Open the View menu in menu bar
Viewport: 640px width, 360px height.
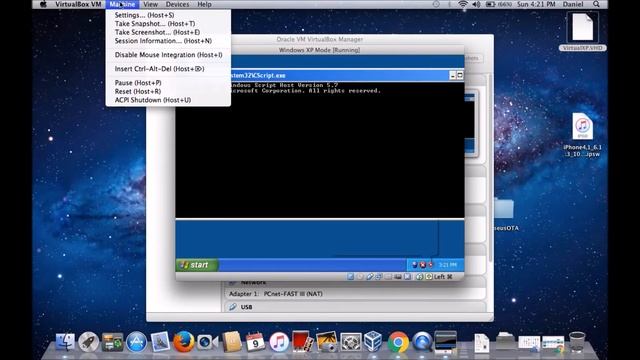coord(150,4)
